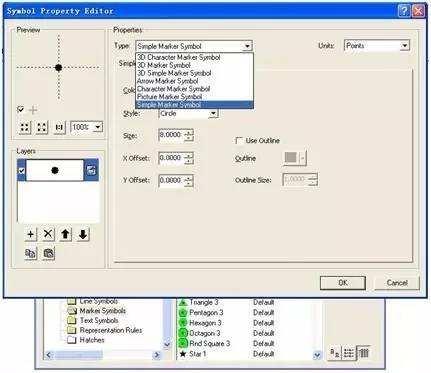431x373 pixels.
Task: Open the Outline color dropdown arrow
Action: click(302, 158)
